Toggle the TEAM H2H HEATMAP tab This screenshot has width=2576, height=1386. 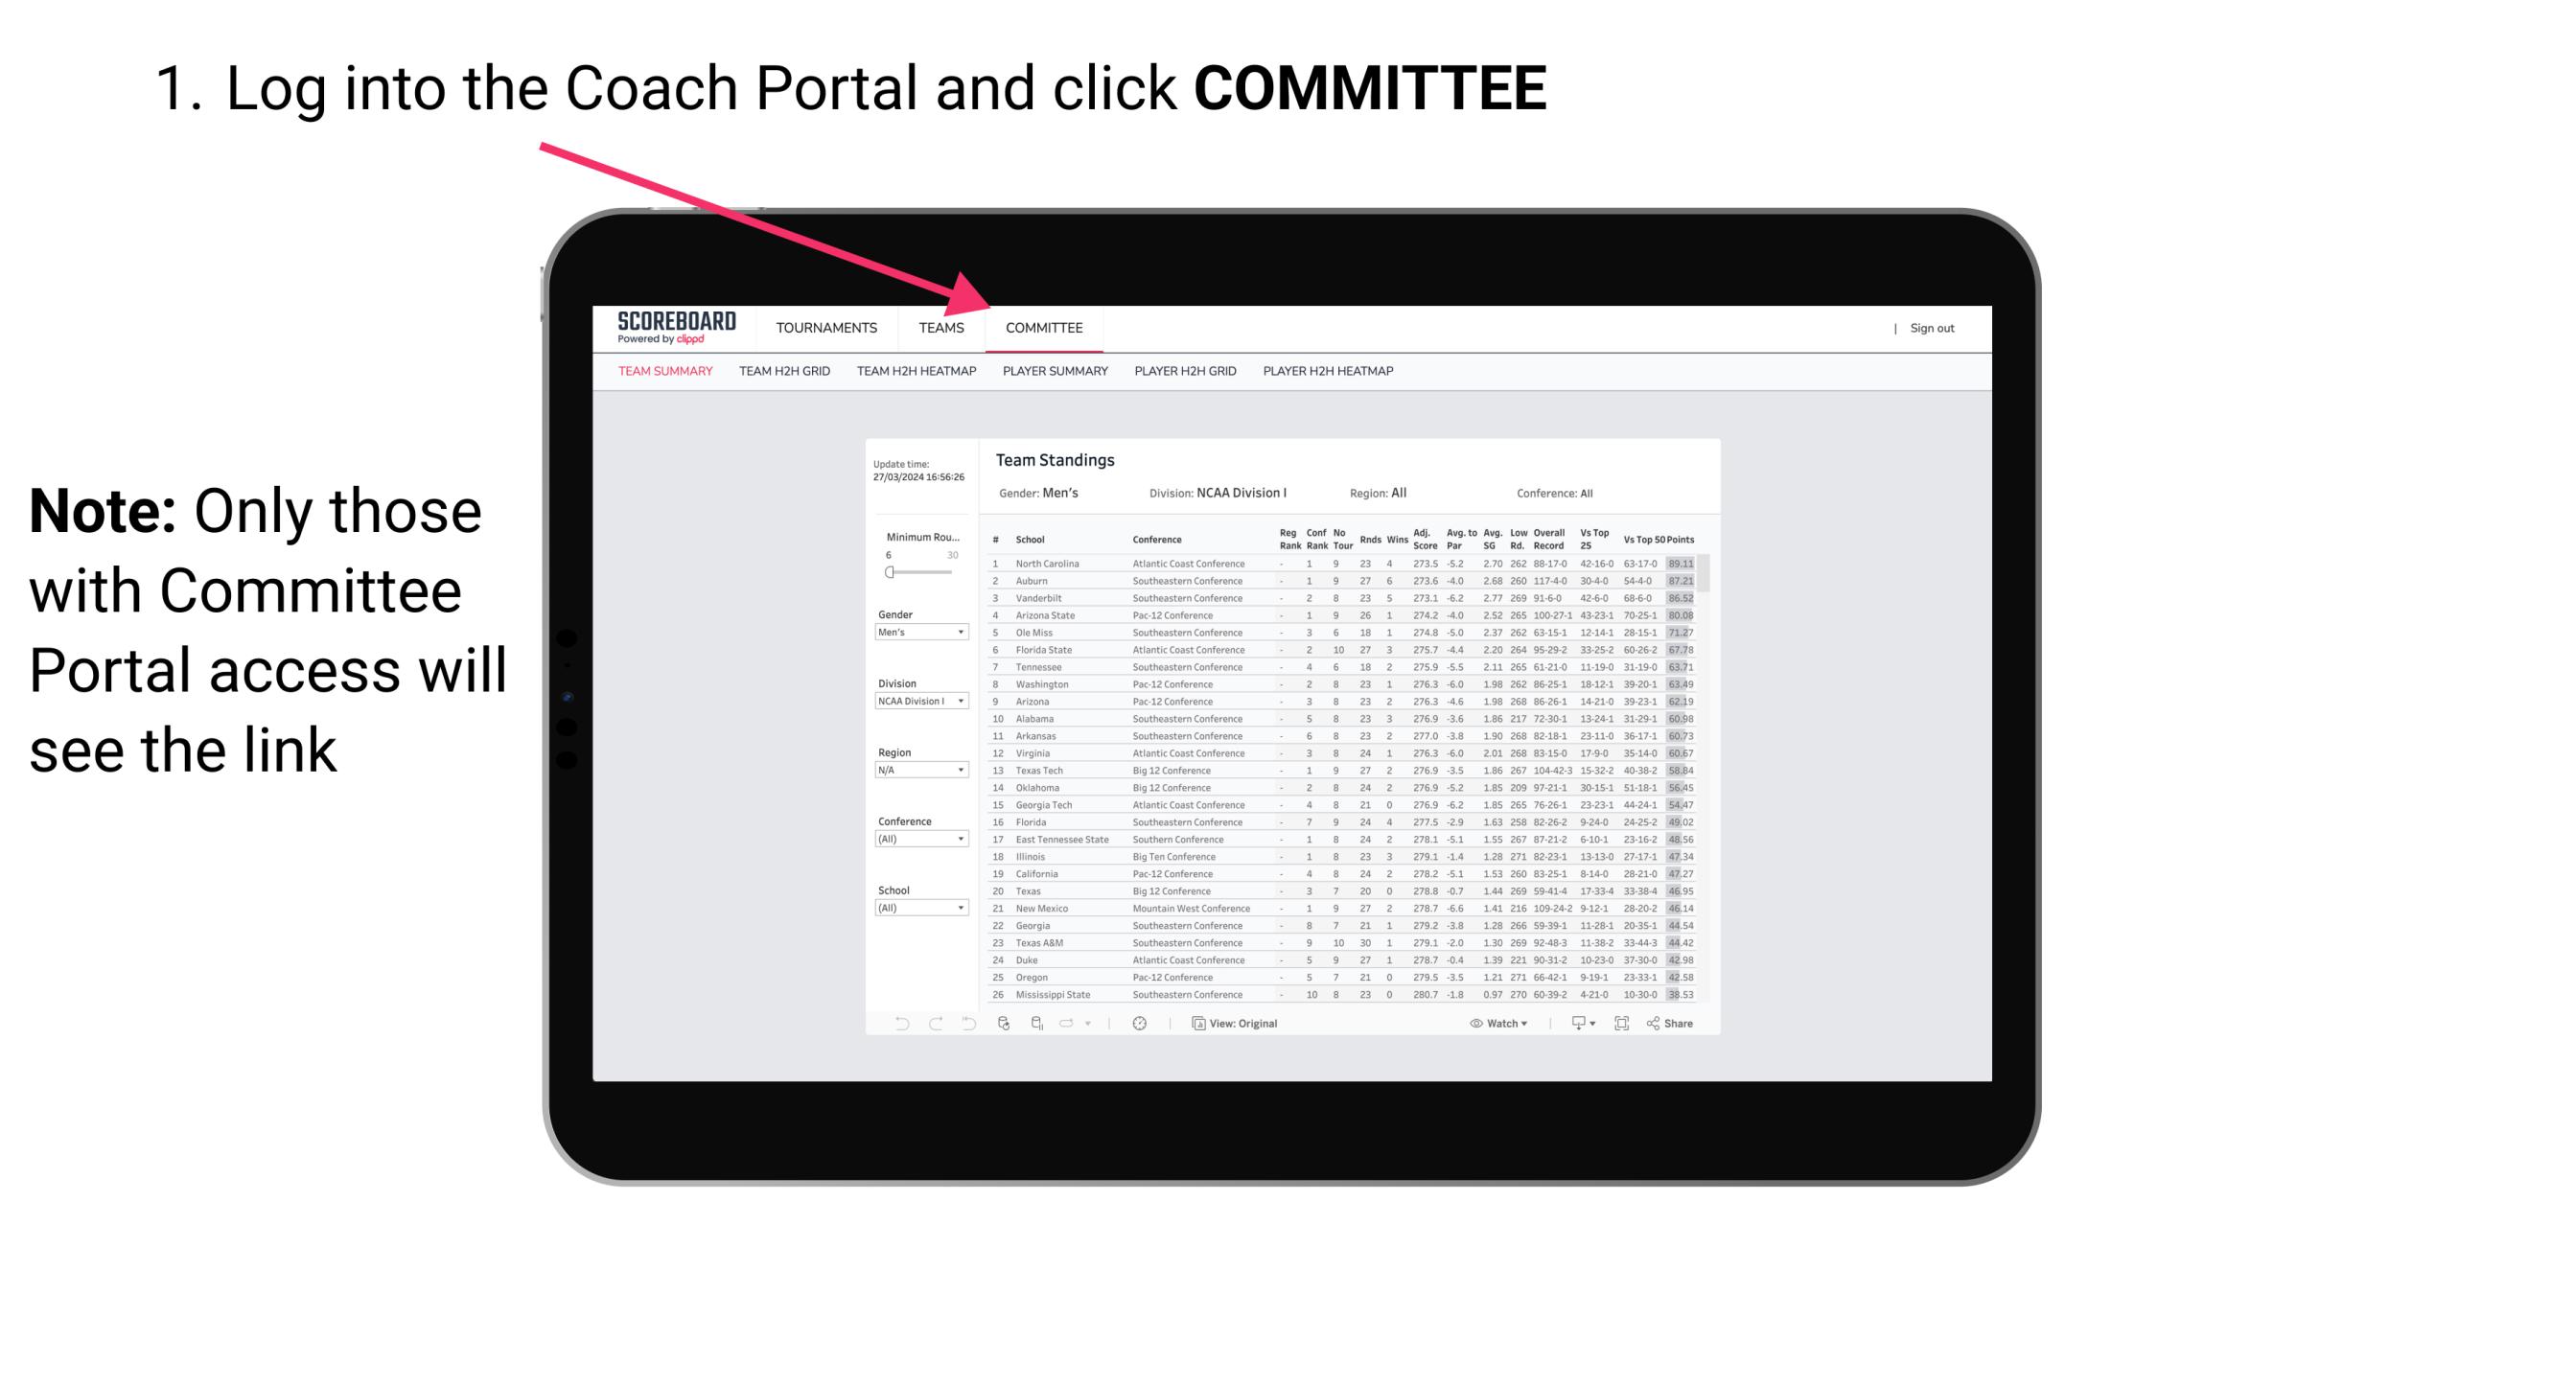click(x=917, y=374)
